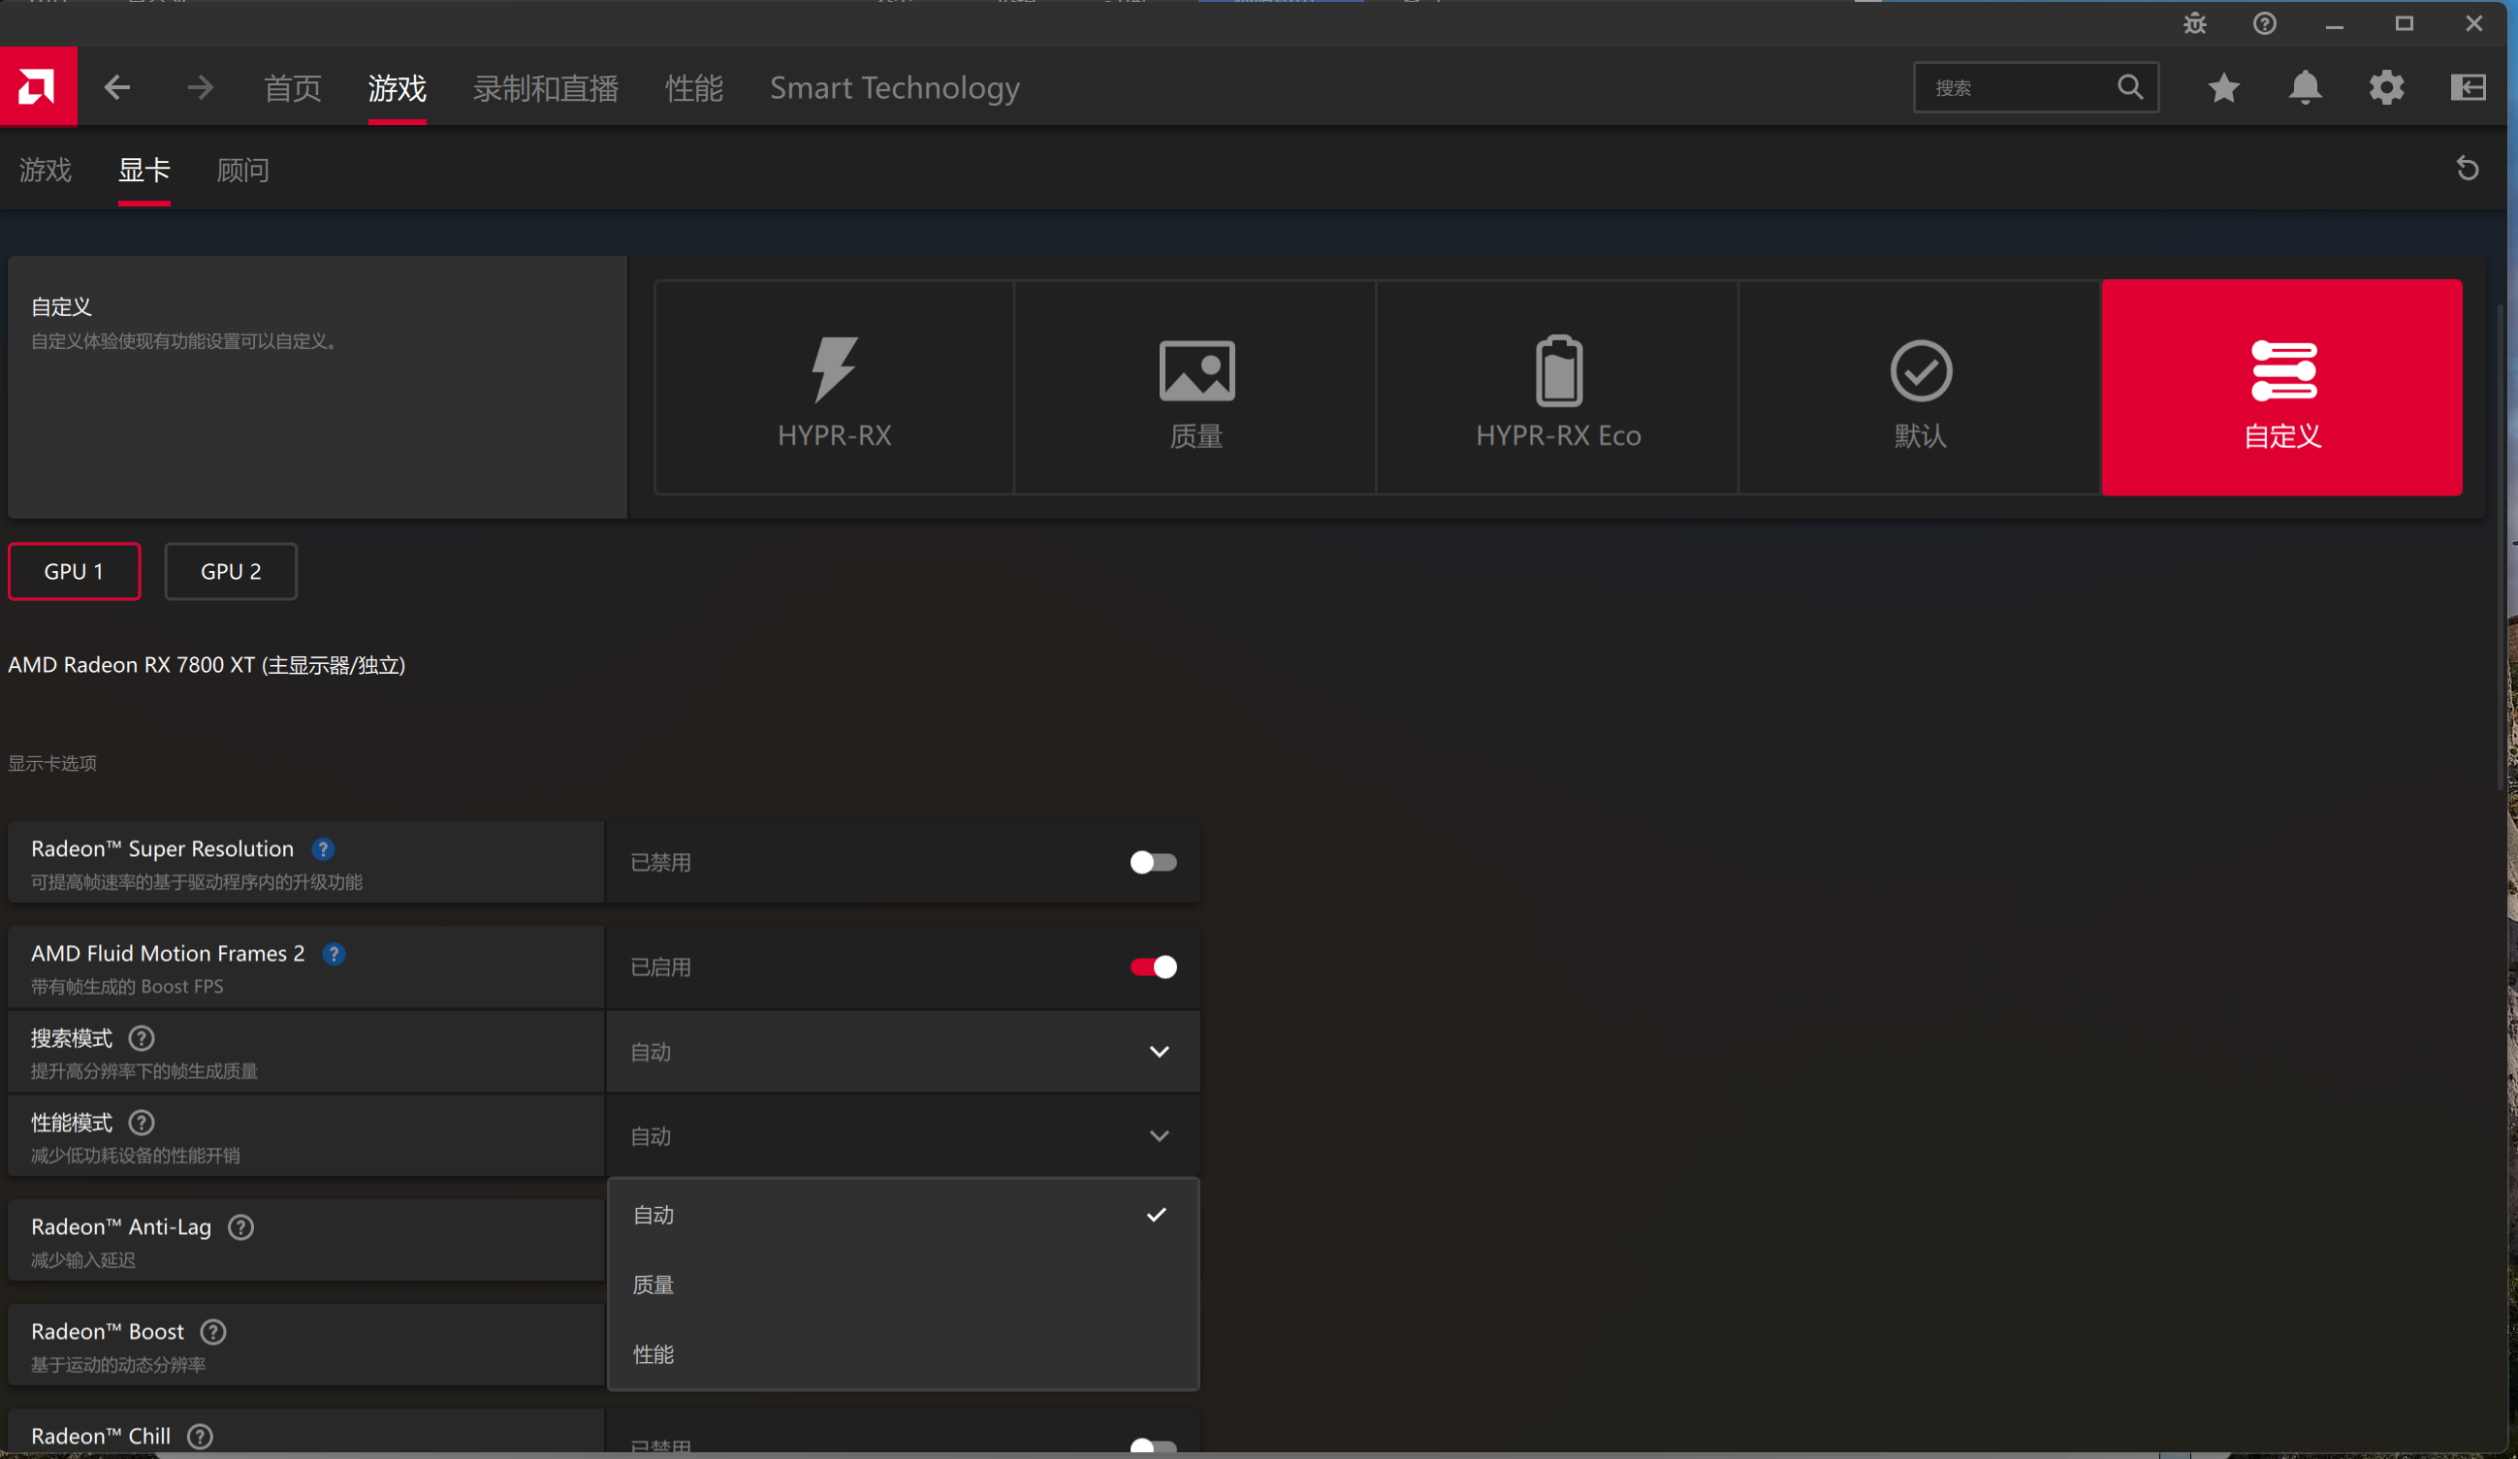Open the 首页 tab
This screenshot has height=1459, width=2518.
292,88
